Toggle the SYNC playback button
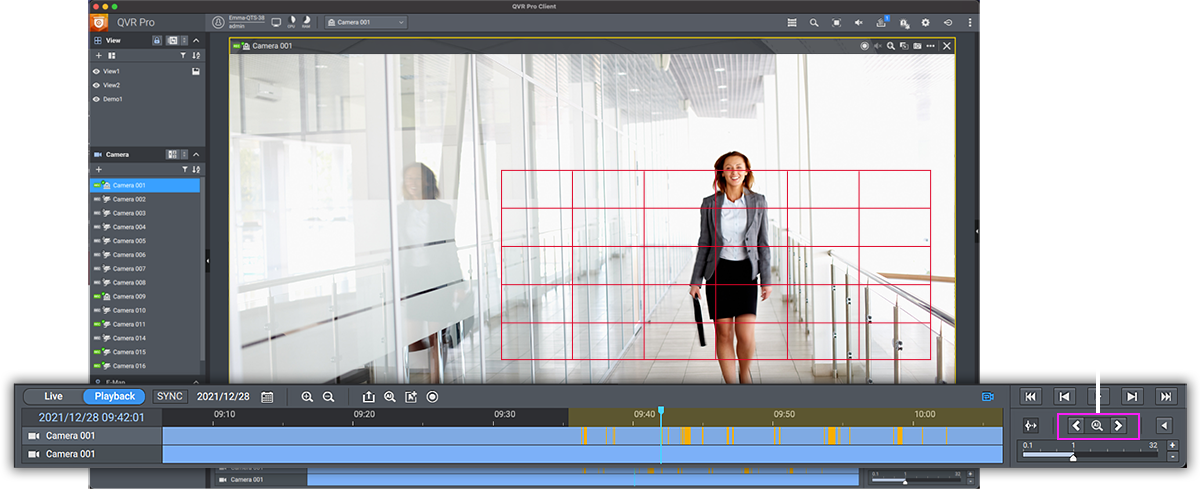This screenshot has height=489, width=1200. pyautogui.click(x=170, y=396)
